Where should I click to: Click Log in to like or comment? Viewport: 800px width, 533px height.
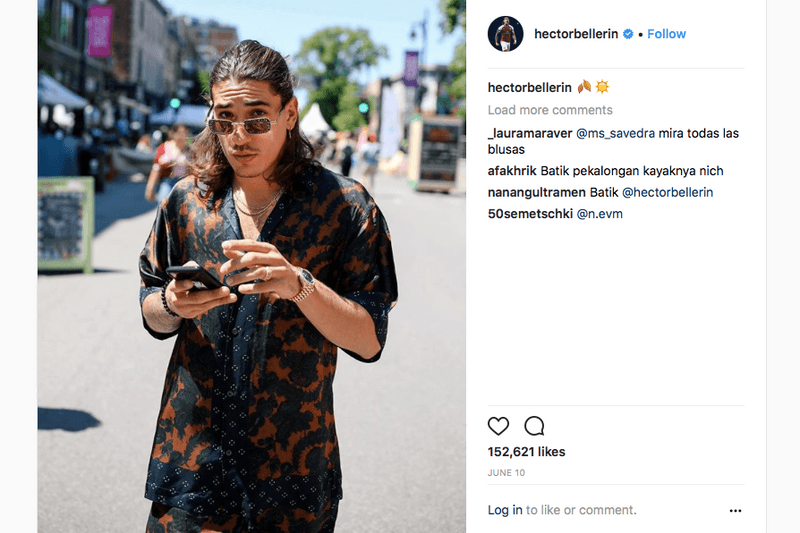pyautogui.click(x=505, y=510)
